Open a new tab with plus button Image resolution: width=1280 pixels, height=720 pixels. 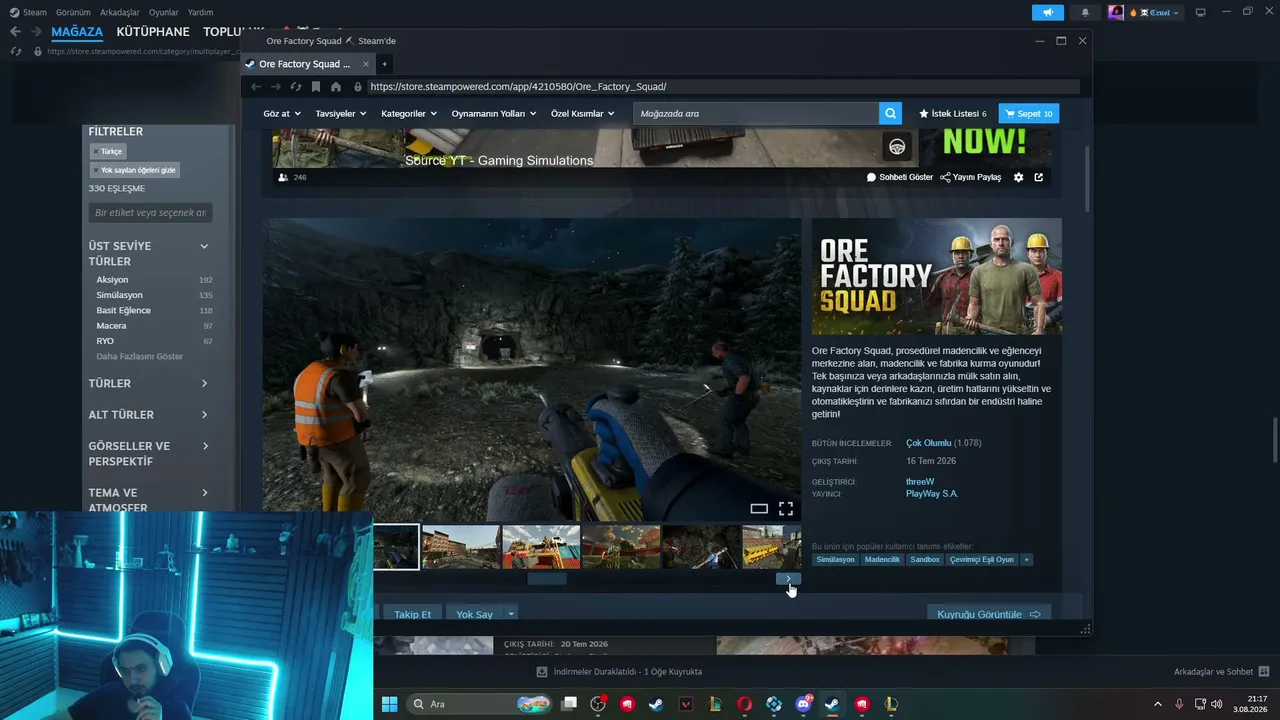[384, 64]
